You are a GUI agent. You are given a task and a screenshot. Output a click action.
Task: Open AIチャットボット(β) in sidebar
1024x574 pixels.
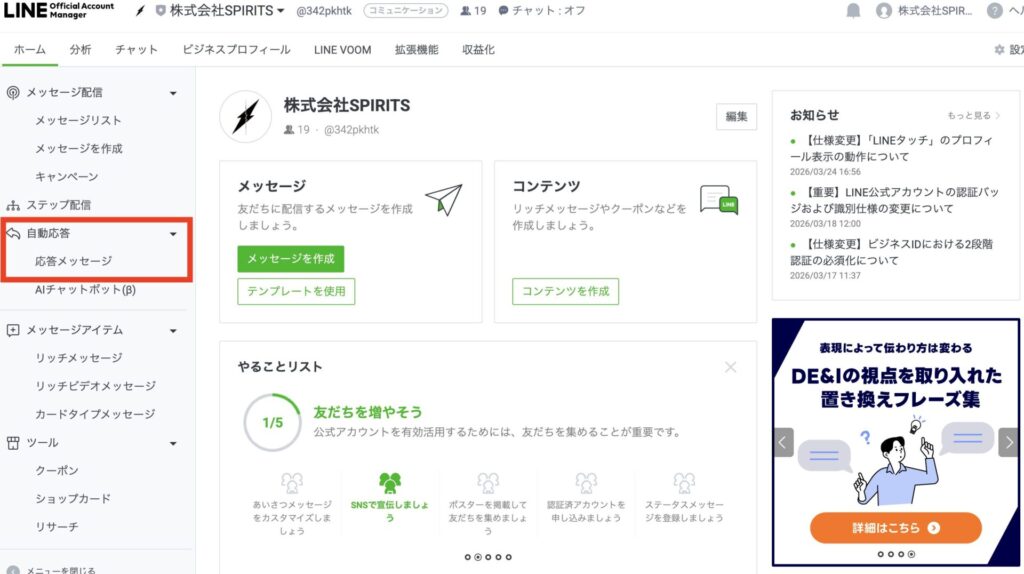85,289
